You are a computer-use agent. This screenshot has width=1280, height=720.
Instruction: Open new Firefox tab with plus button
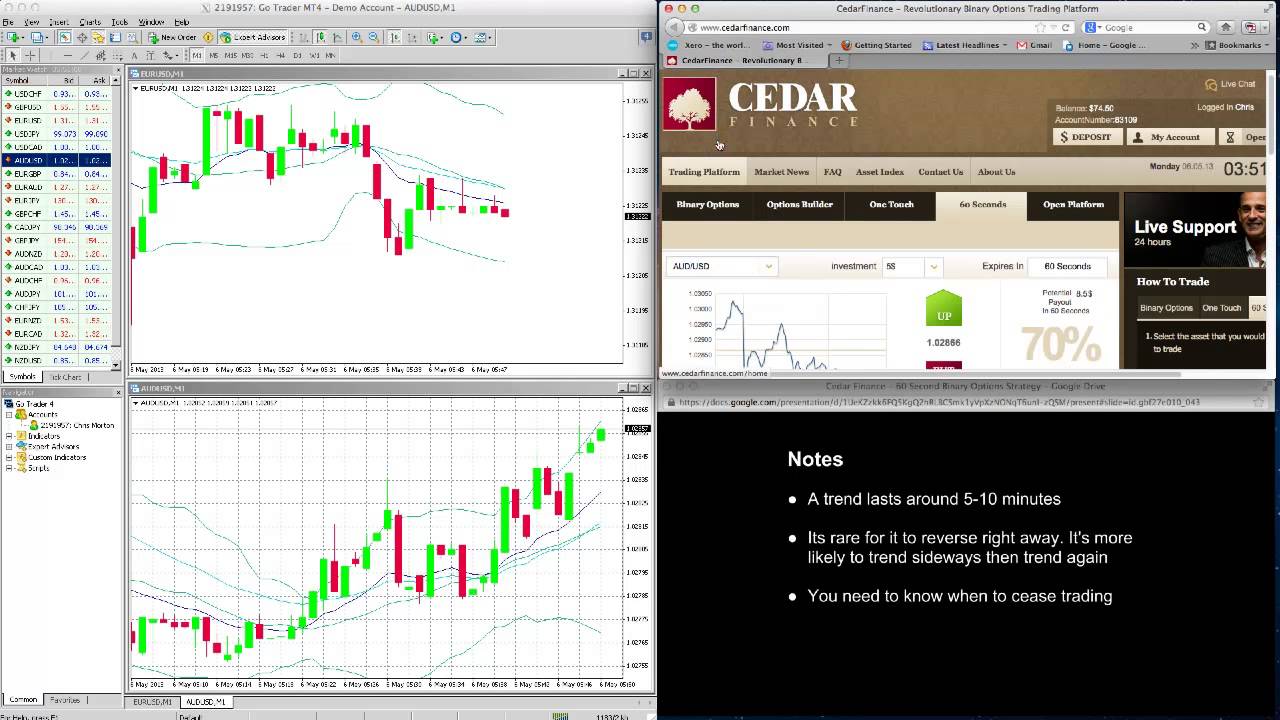pyautogui.click(x=839, y=60)
